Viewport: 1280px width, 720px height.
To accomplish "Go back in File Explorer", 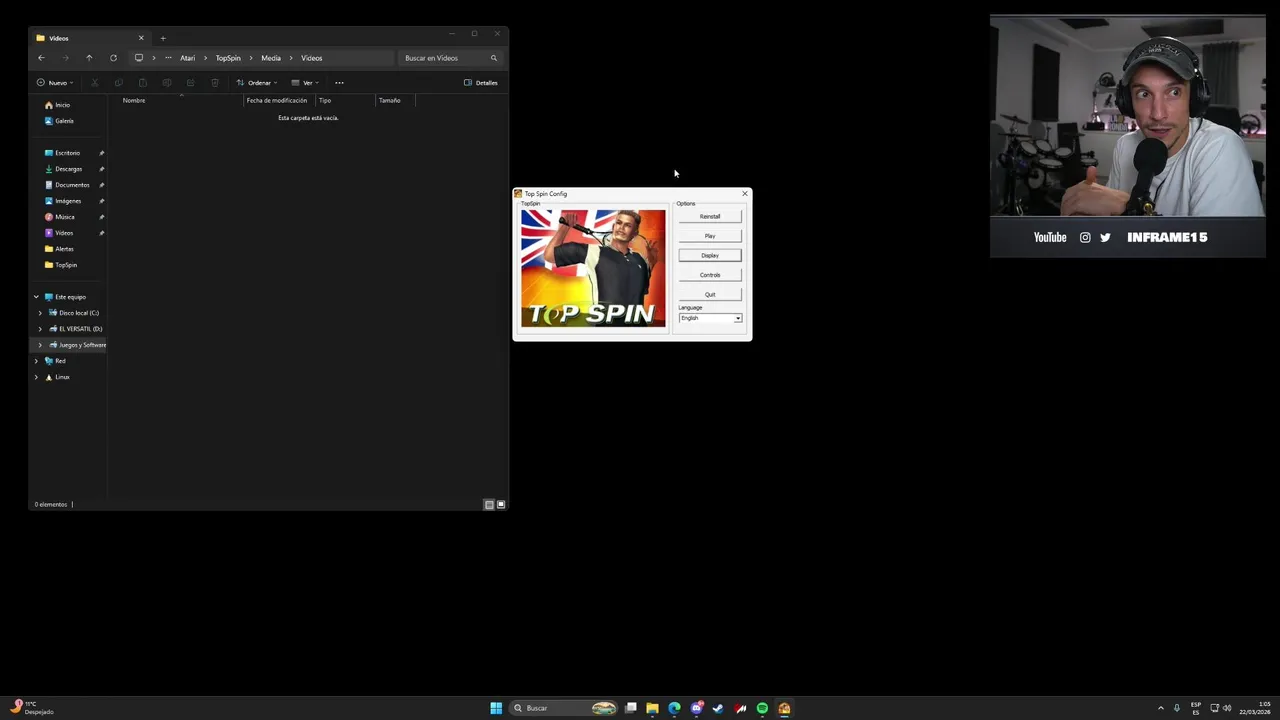I will pyautogui.click(x=41, y=58).
